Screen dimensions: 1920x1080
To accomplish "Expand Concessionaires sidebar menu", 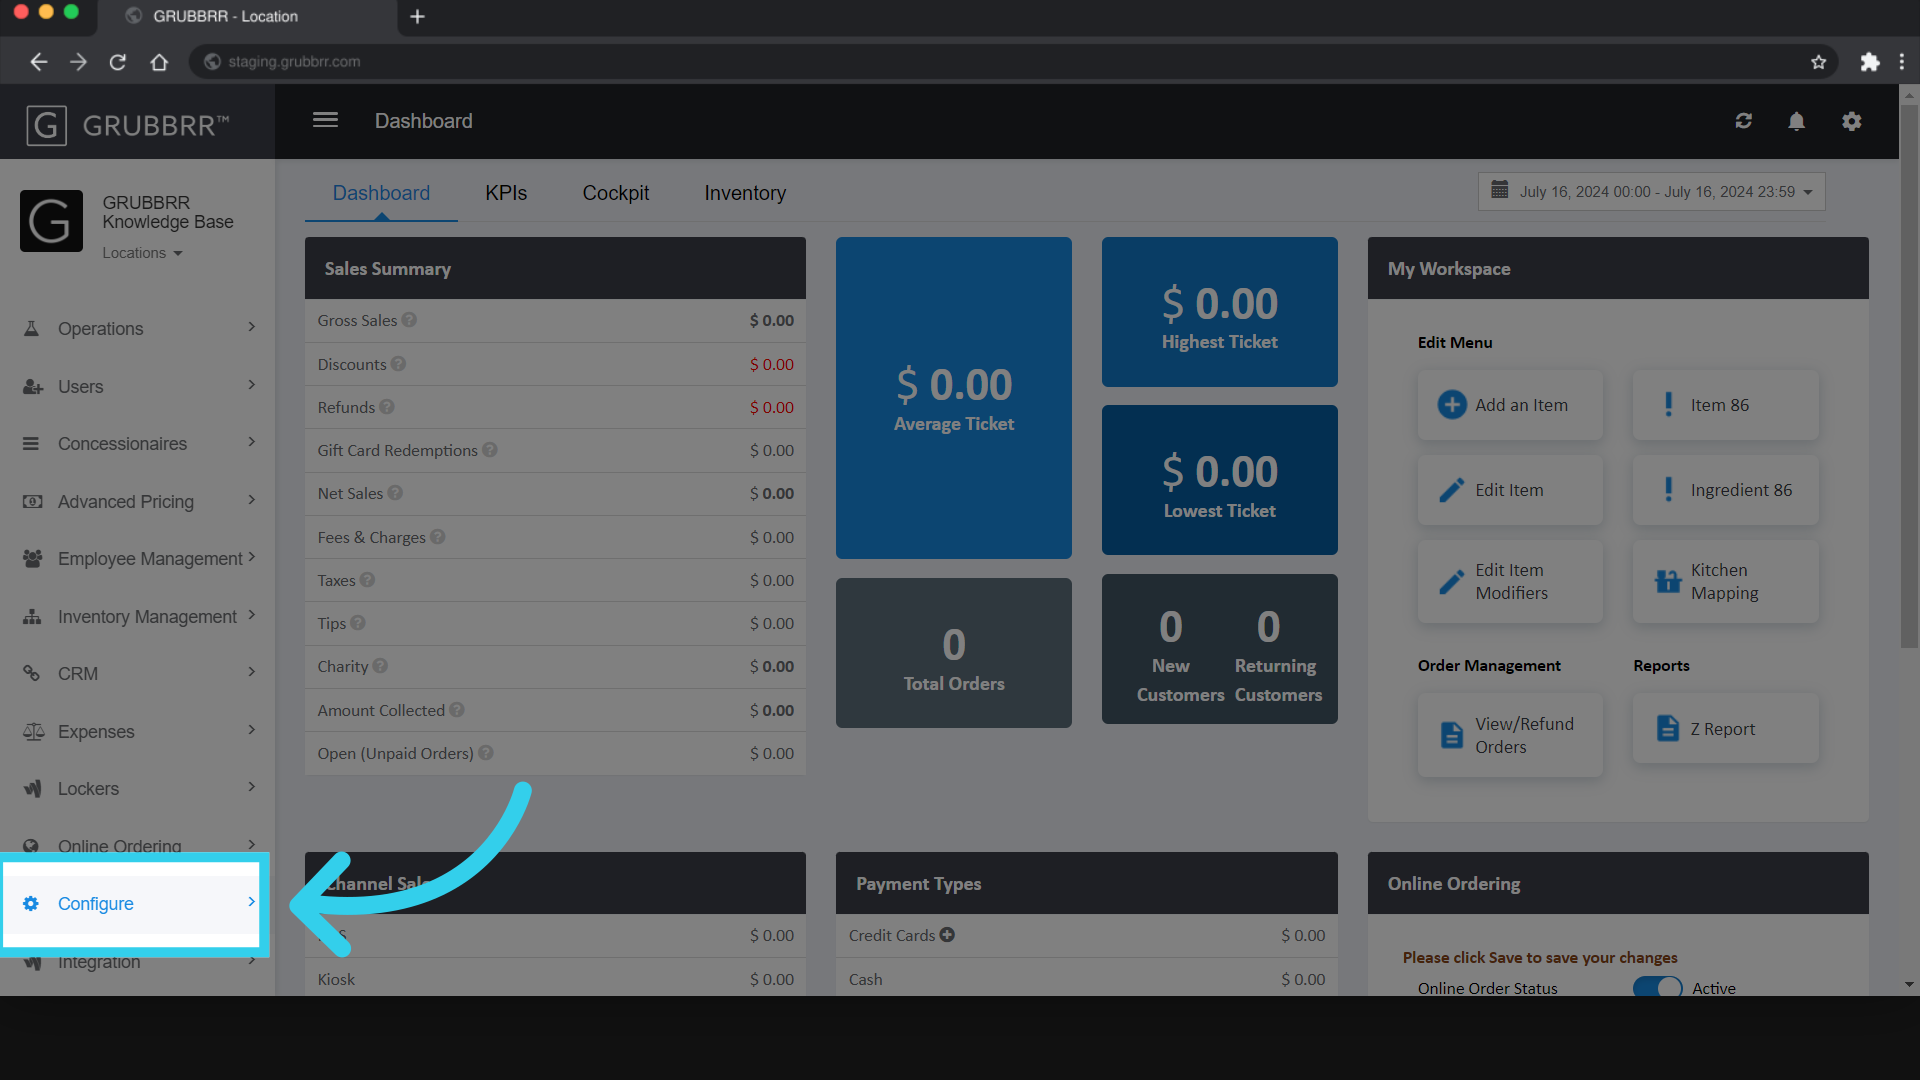I will pyautogui.click(x=138, y=443).
